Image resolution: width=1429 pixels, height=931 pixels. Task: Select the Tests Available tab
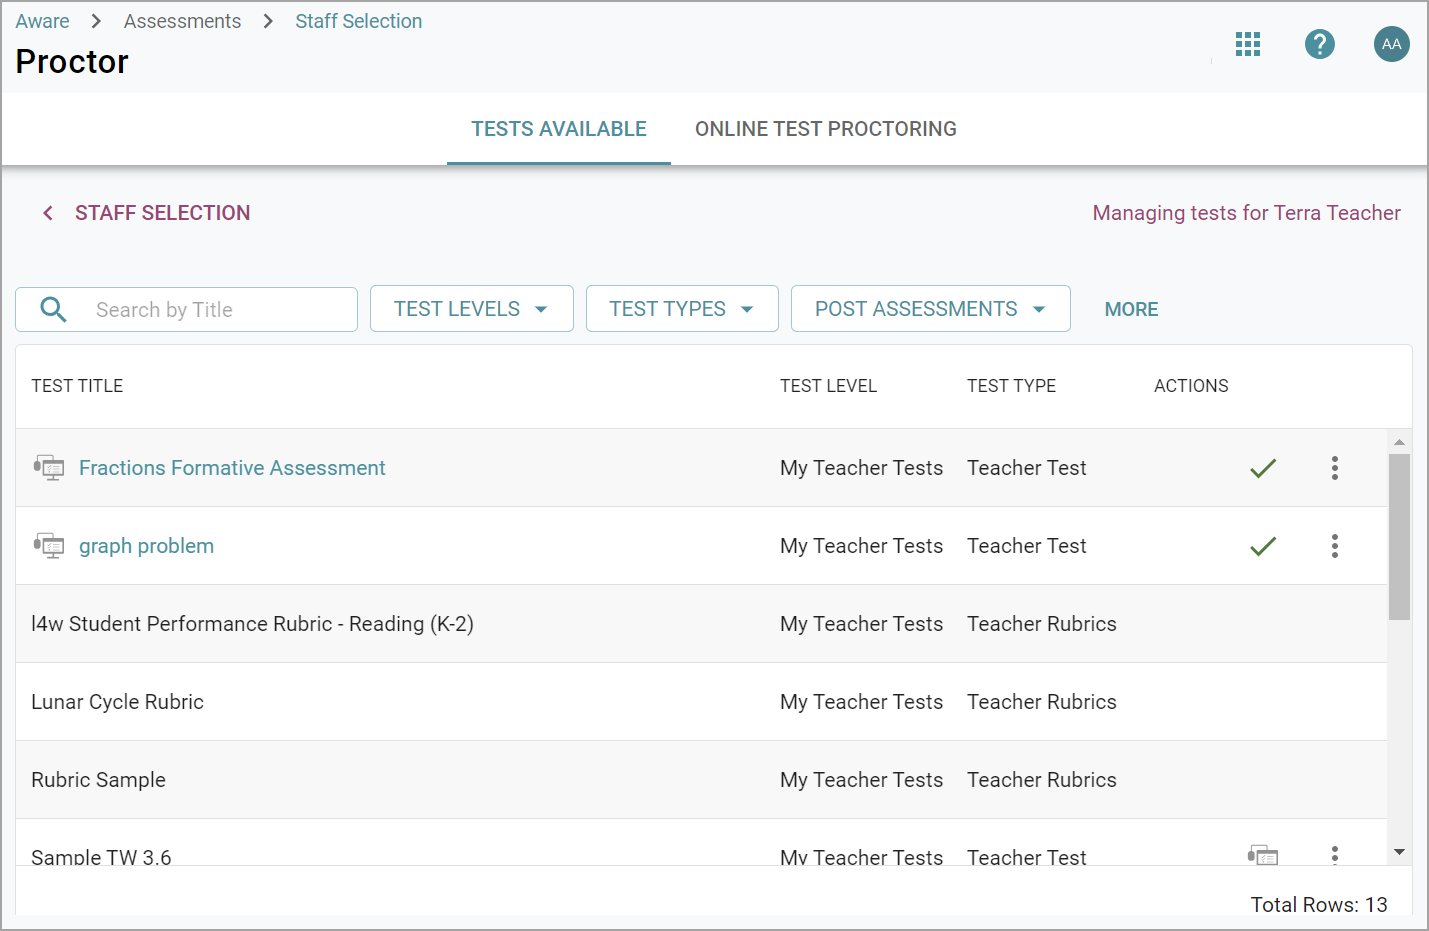tap(558, 129)
